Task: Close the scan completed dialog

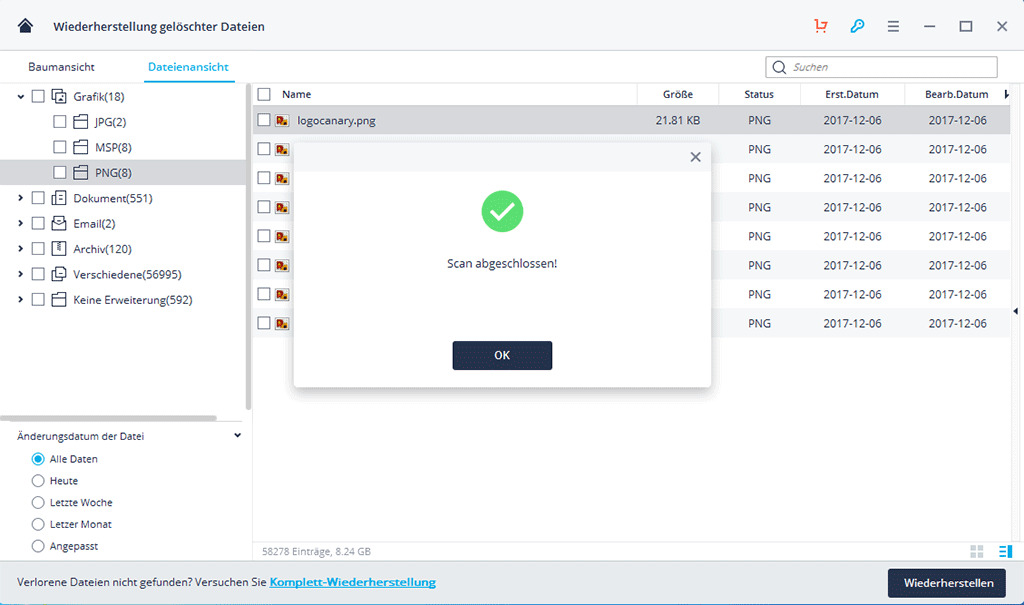Action: point(695,157)
